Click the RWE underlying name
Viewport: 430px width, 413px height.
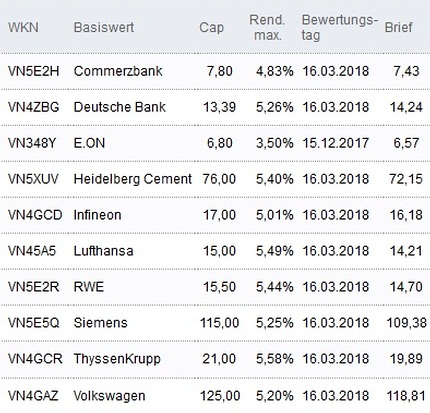point(89,287)
